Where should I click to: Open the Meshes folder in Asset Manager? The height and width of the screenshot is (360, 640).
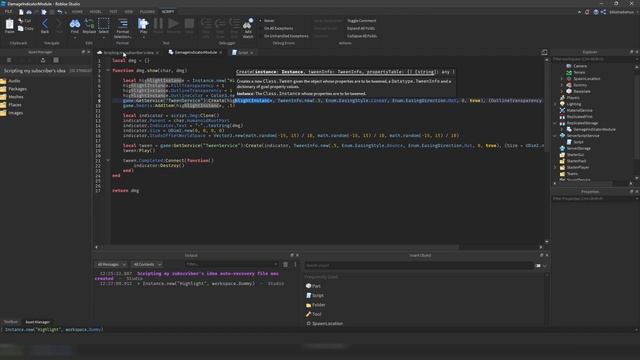[x=16, y=97]
